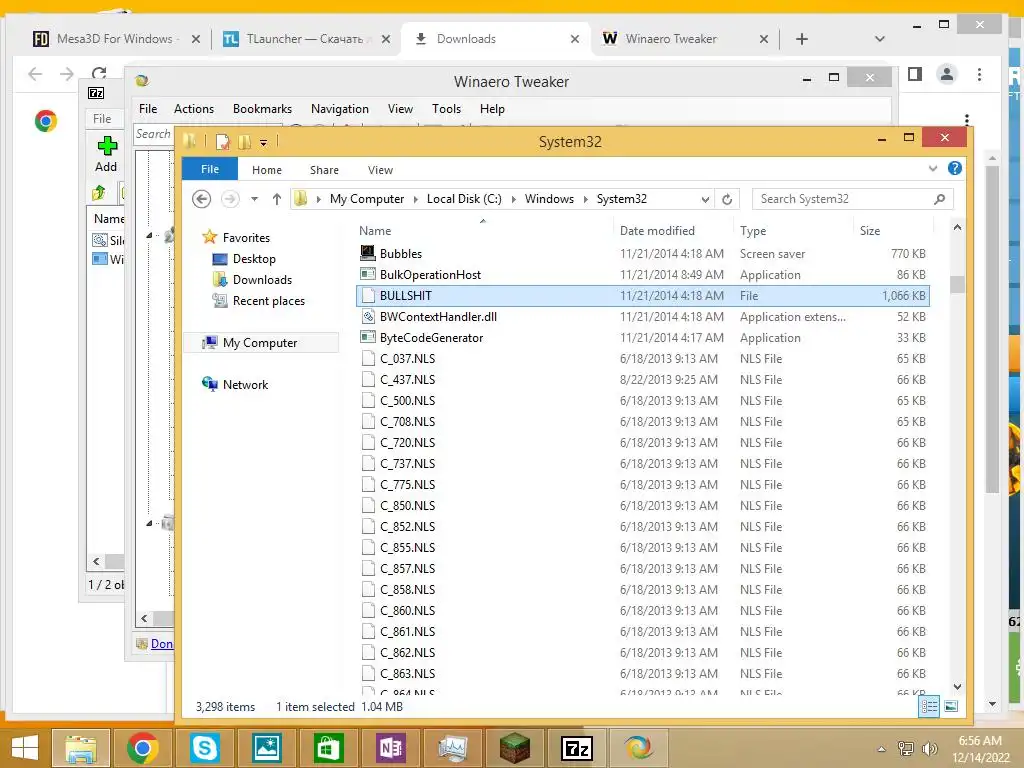
Task: Select the Bubbles screen saver file
Action: pyautogui.click(x=643, y=253)
